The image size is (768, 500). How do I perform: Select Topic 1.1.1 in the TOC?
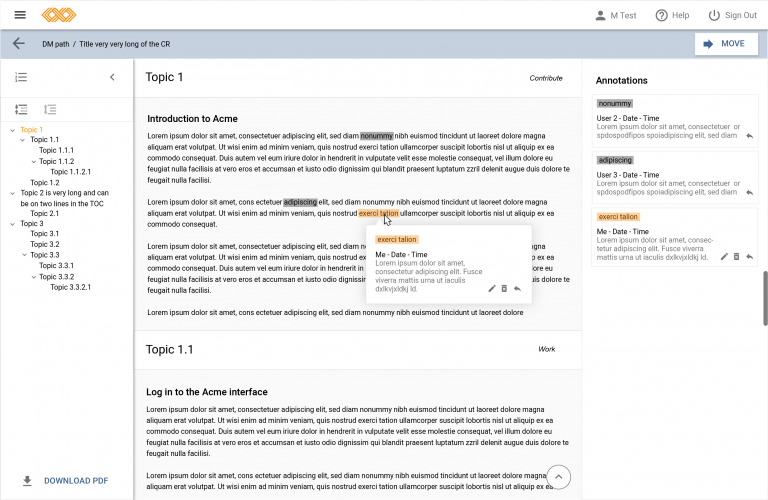click(x=56, y=150)
